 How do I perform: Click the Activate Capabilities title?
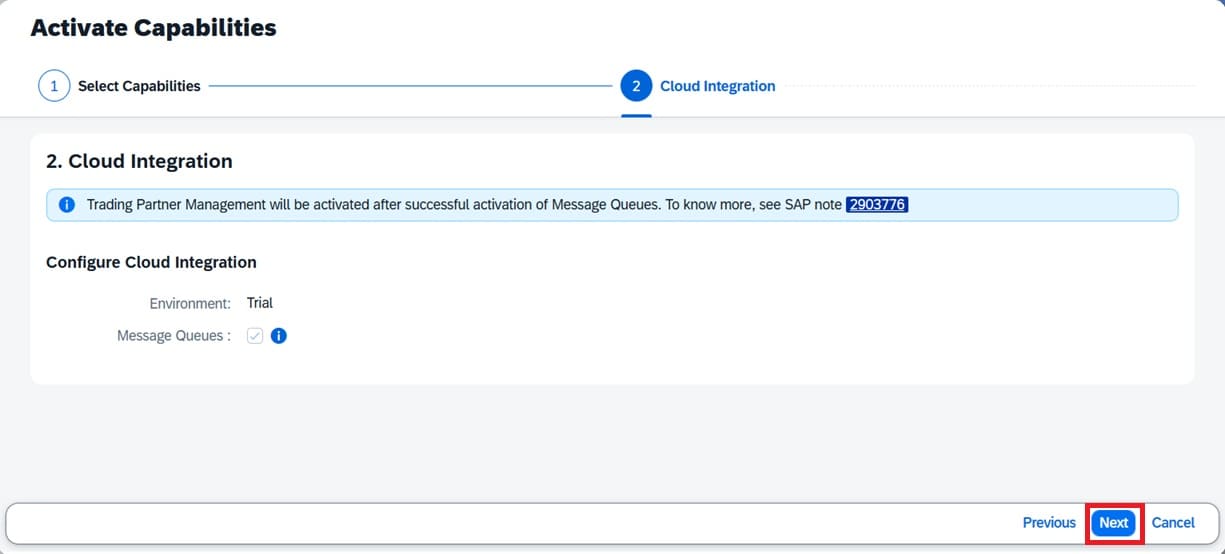point(153,28)
